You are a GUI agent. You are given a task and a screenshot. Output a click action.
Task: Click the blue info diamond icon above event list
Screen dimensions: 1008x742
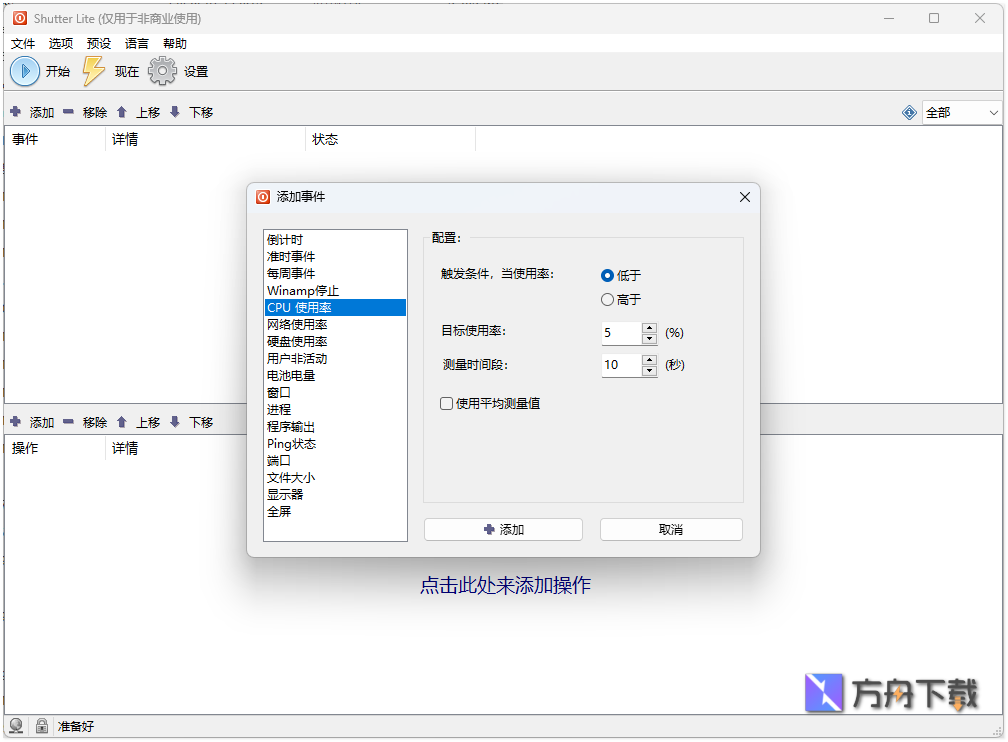[x=908, y=112]
